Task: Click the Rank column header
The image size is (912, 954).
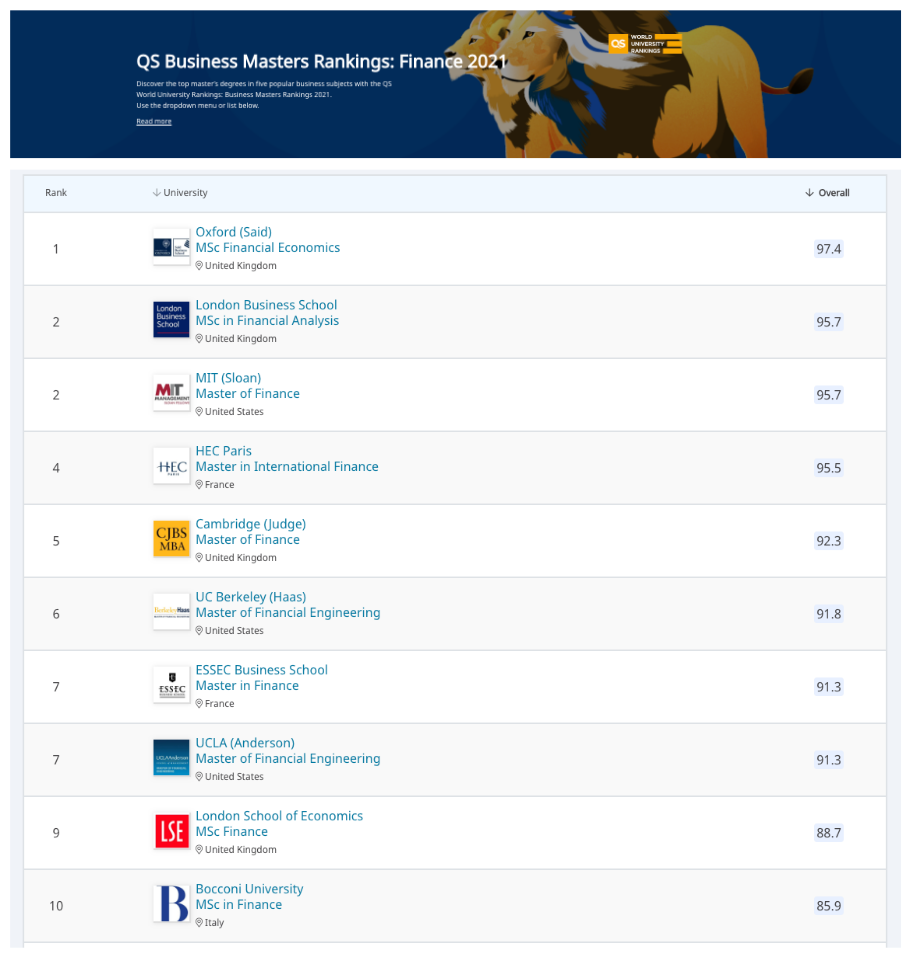Action: pyautogui.click(x=56, y=193)
